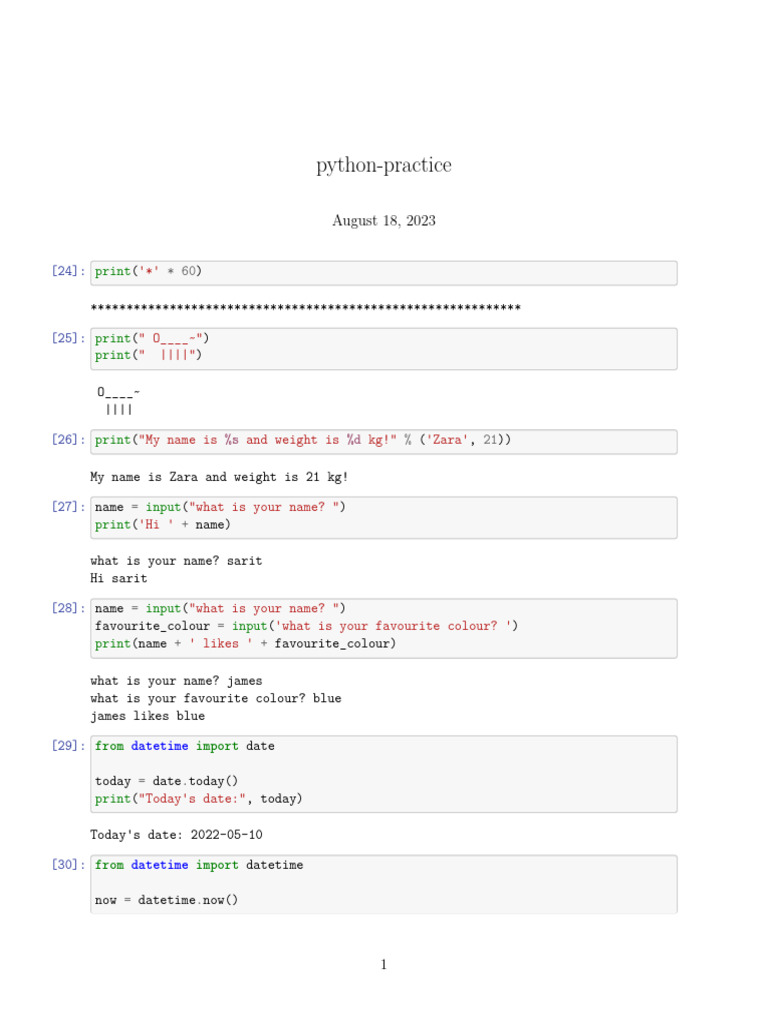Select the [28] cell number label
Screen dimensions: 768x1024
68,609
